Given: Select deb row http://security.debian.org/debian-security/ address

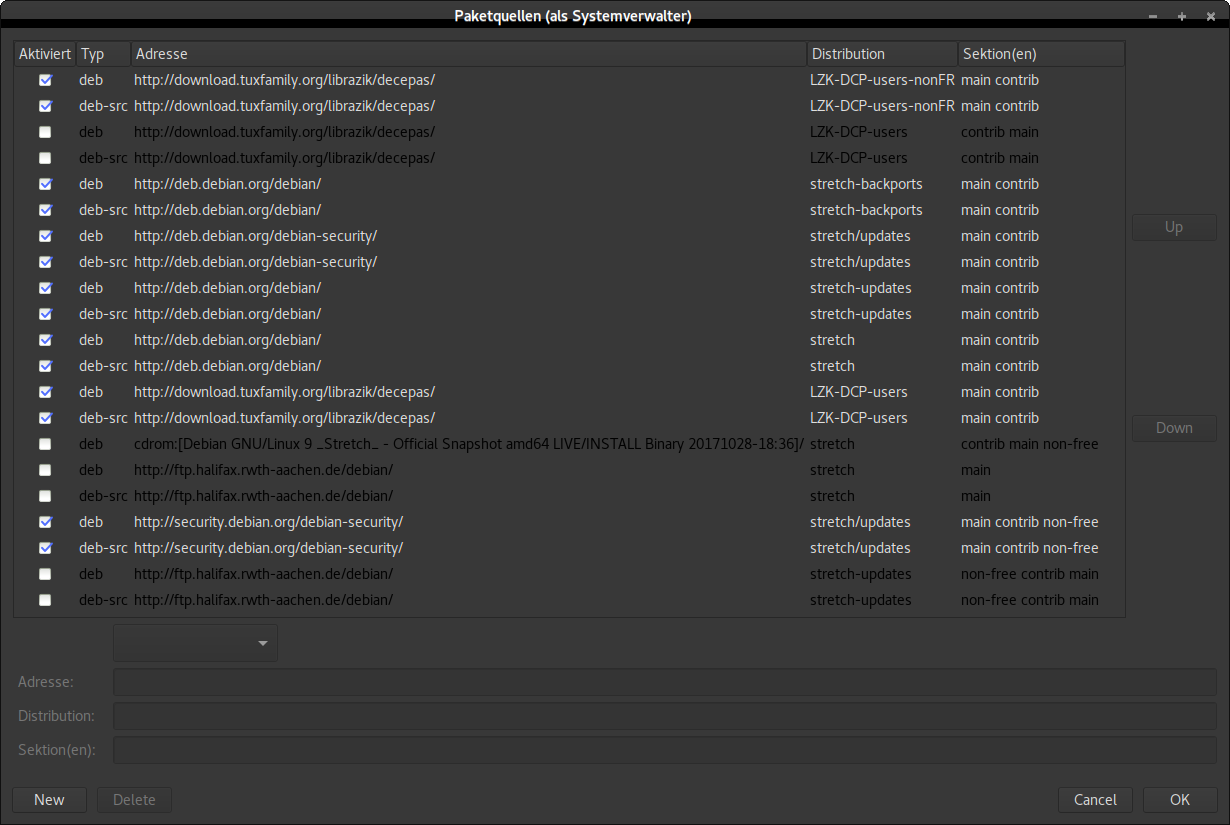Looking at the screenshot, I should tap(268, 522).
